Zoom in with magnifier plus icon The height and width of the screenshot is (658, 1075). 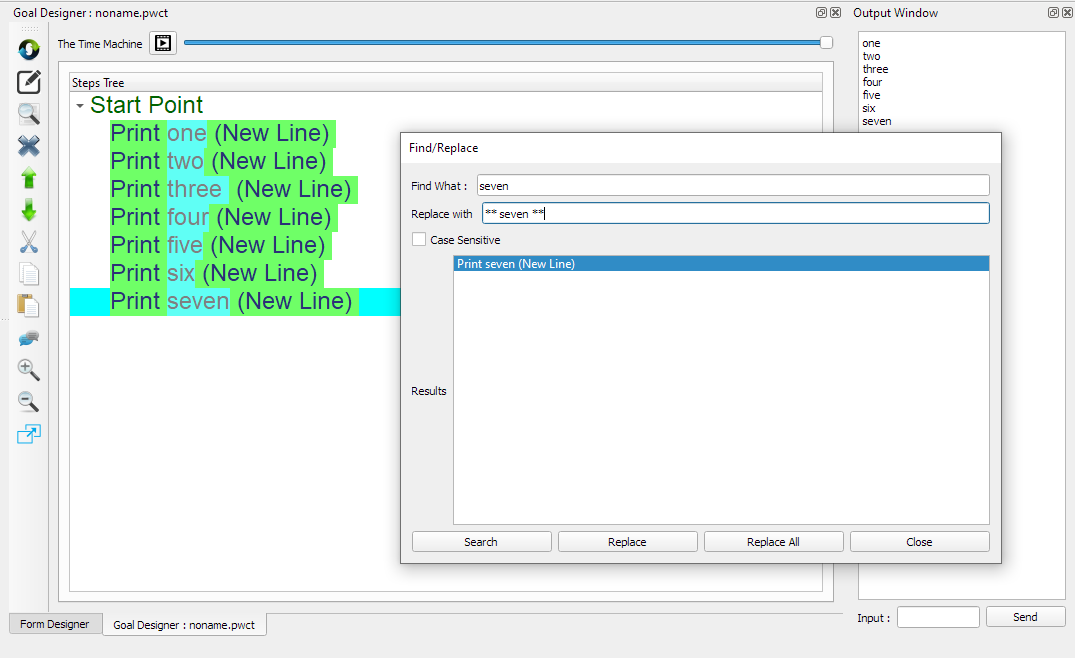coord(29,370)
